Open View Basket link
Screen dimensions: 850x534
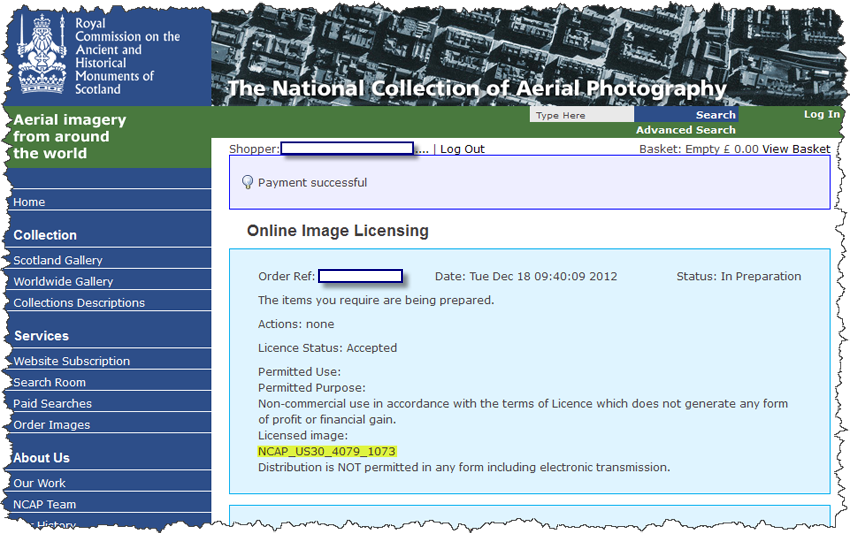795,149
